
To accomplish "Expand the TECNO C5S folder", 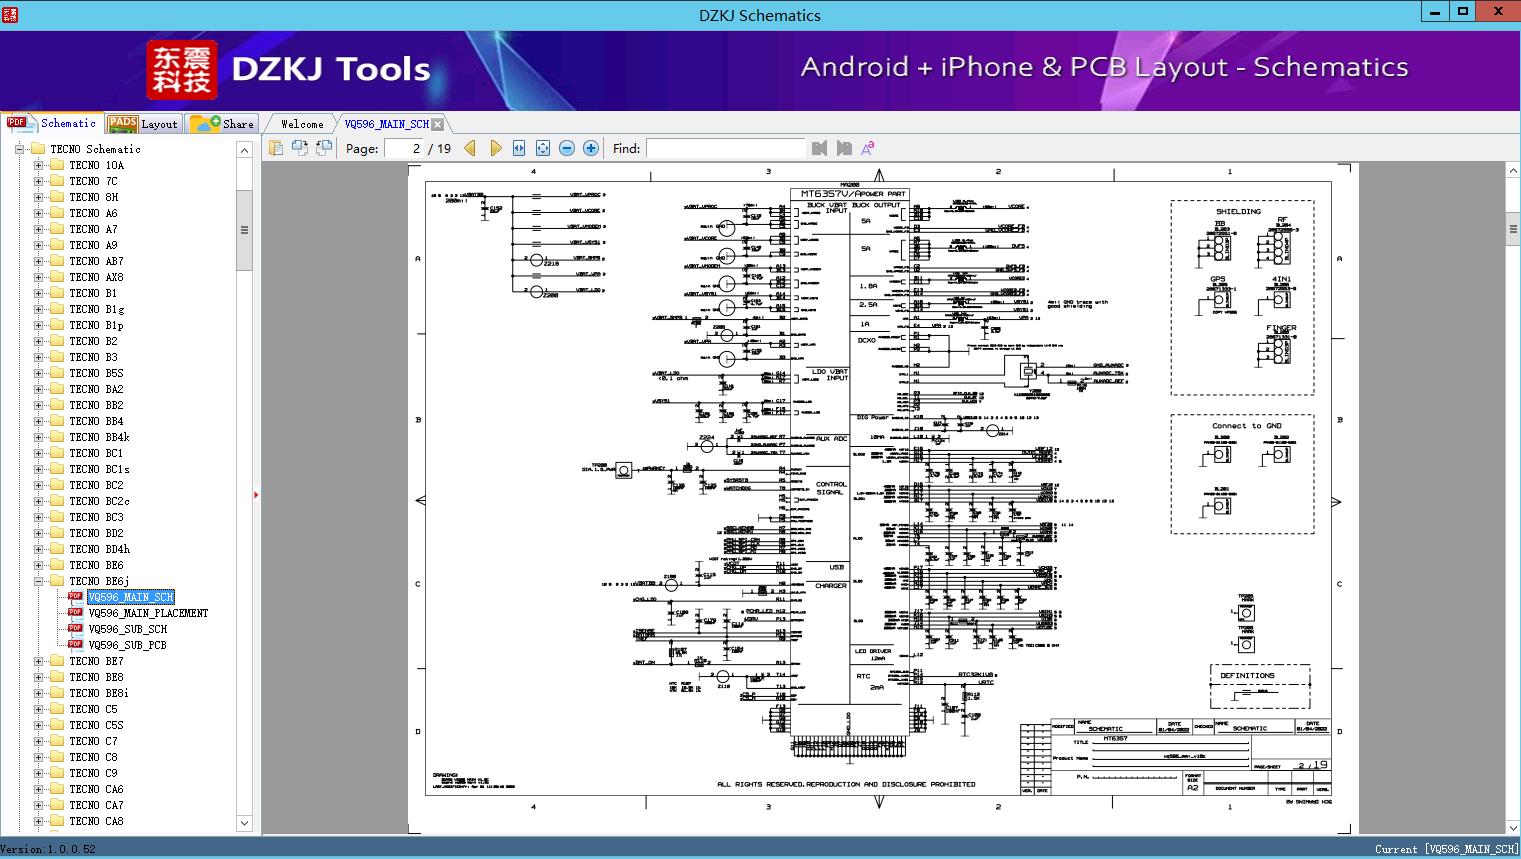I will [x=38, y=725].
